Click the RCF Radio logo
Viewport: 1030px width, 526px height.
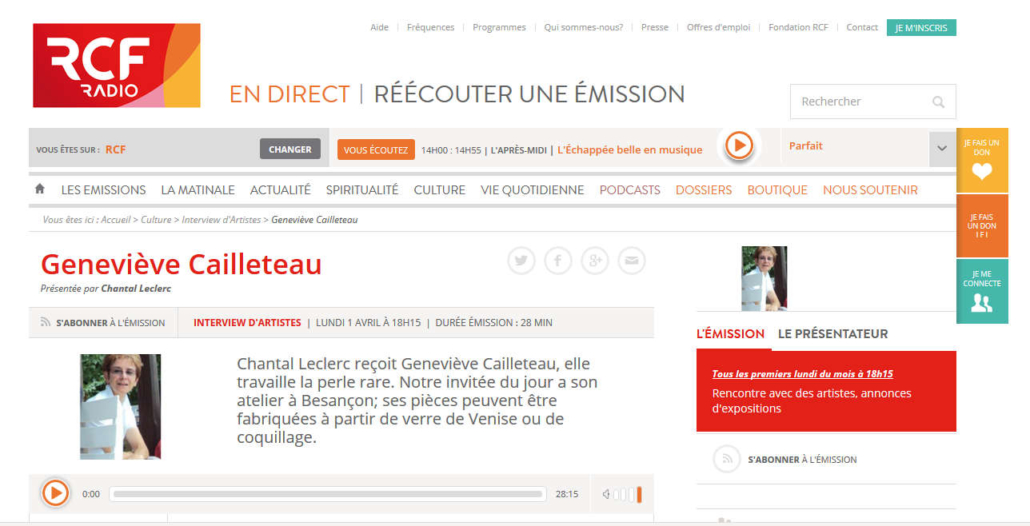tap(117, 66)
